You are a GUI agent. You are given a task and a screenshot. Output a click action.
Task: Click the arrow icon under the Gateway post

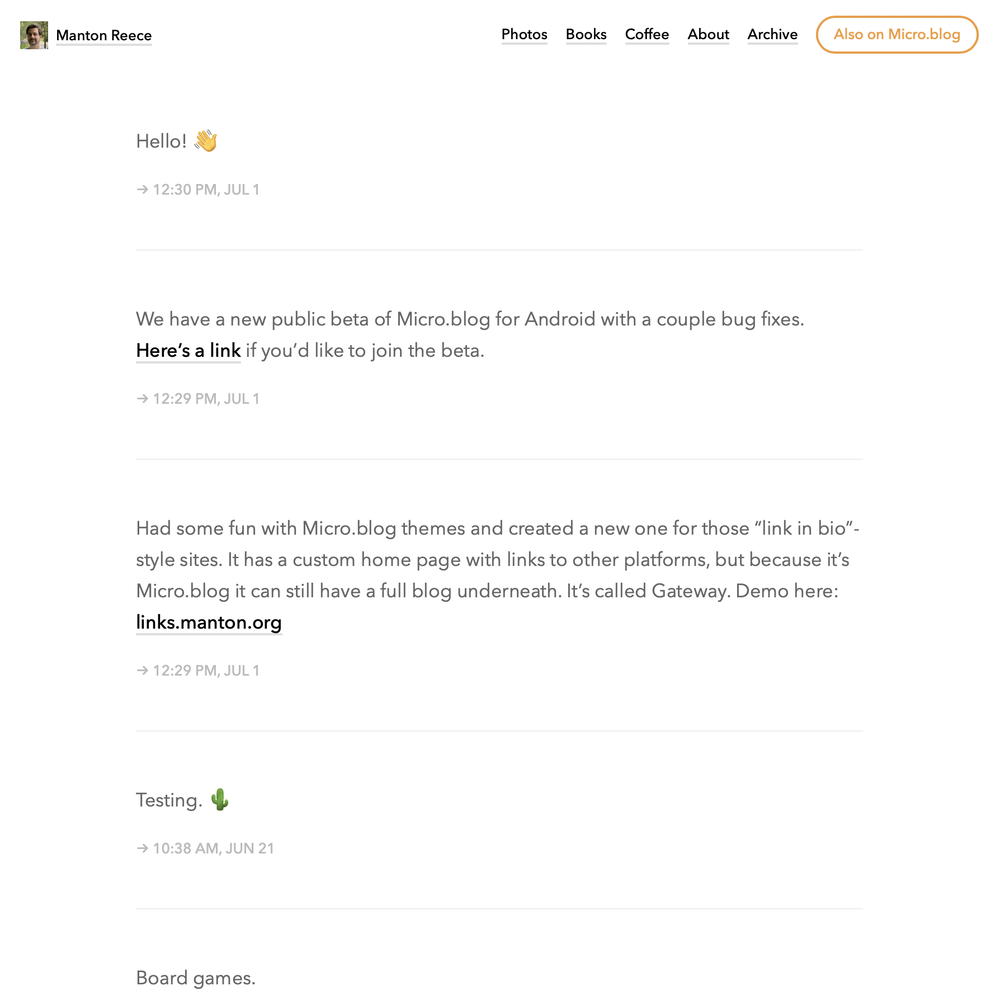point(142,671)
